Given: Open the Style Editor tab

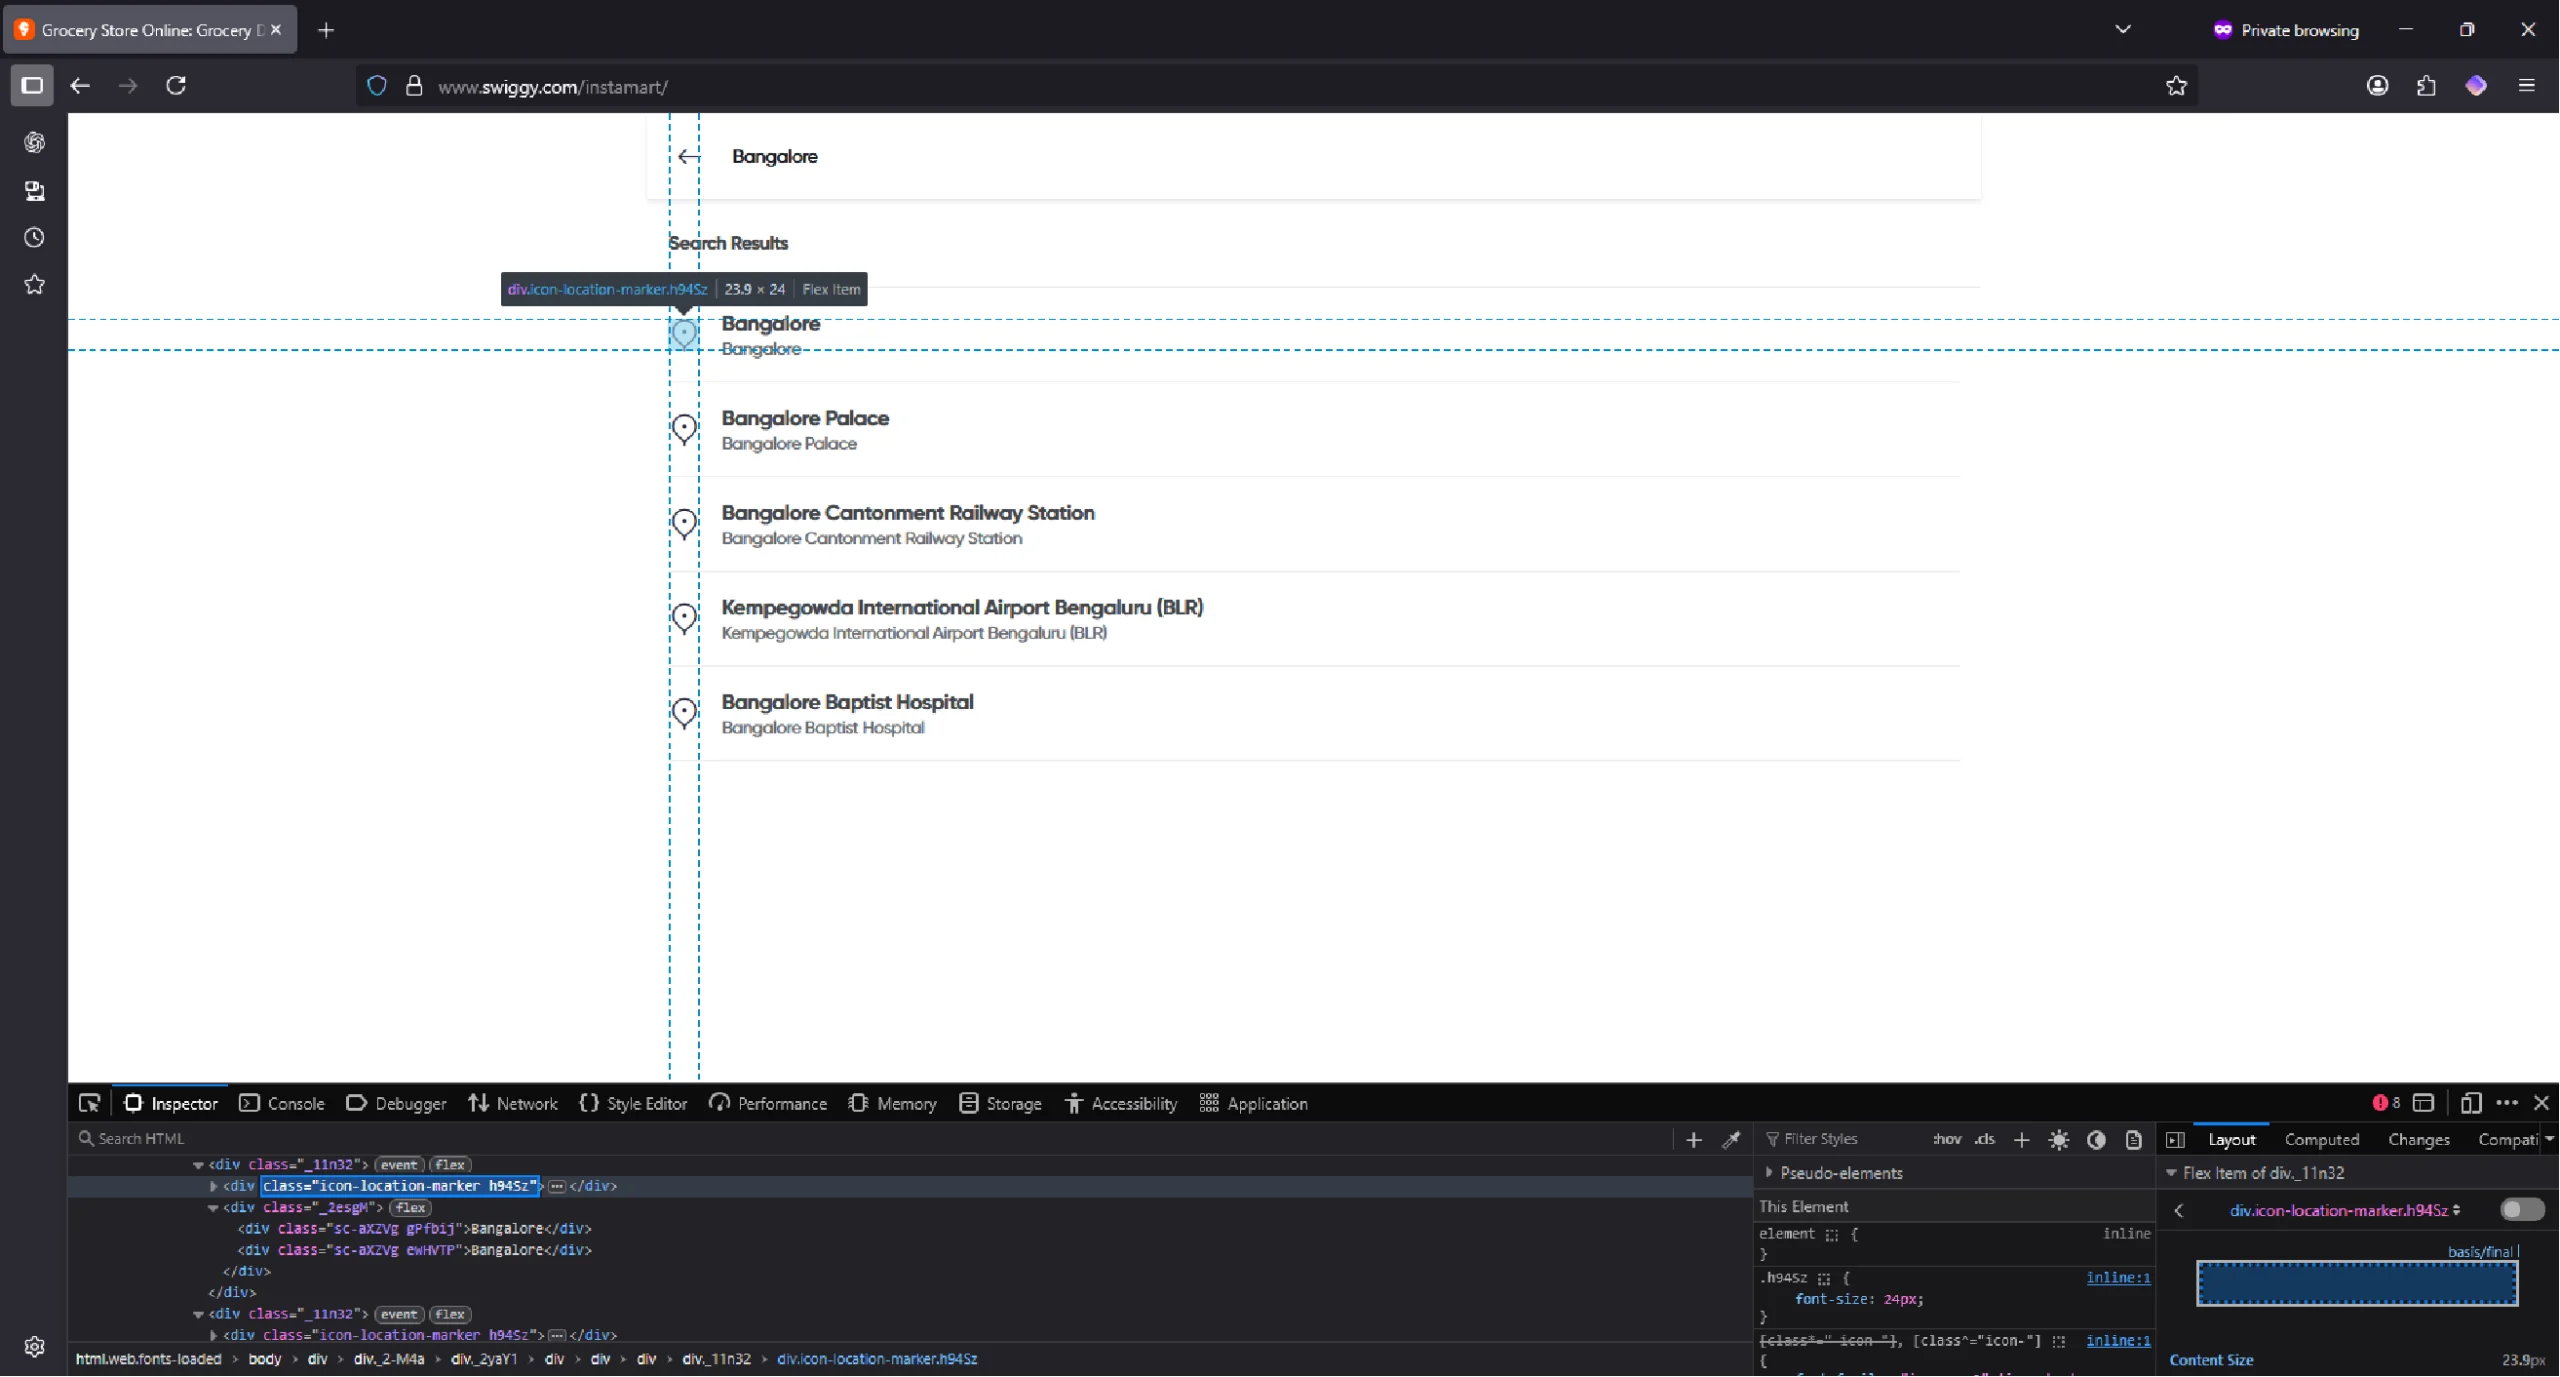Looking at the screenshot, I should tap(634, 1104).
